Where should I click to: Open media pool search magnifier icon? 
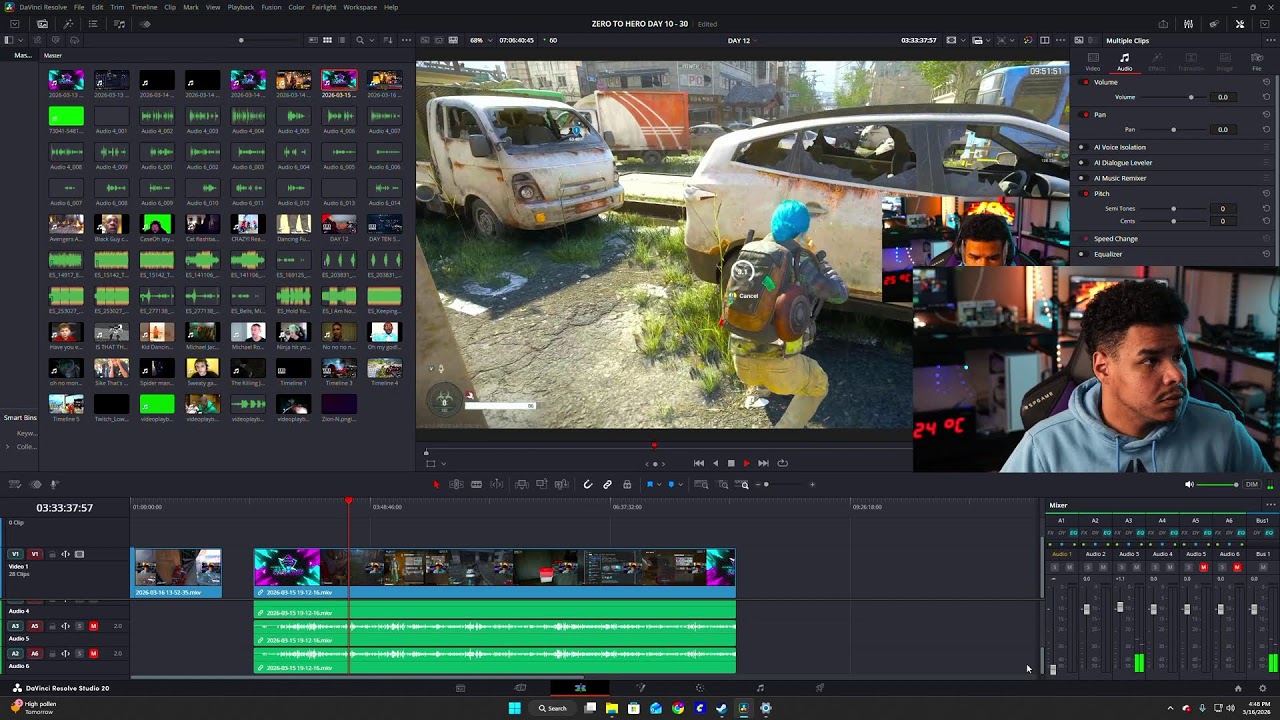[x=360, y=40]
